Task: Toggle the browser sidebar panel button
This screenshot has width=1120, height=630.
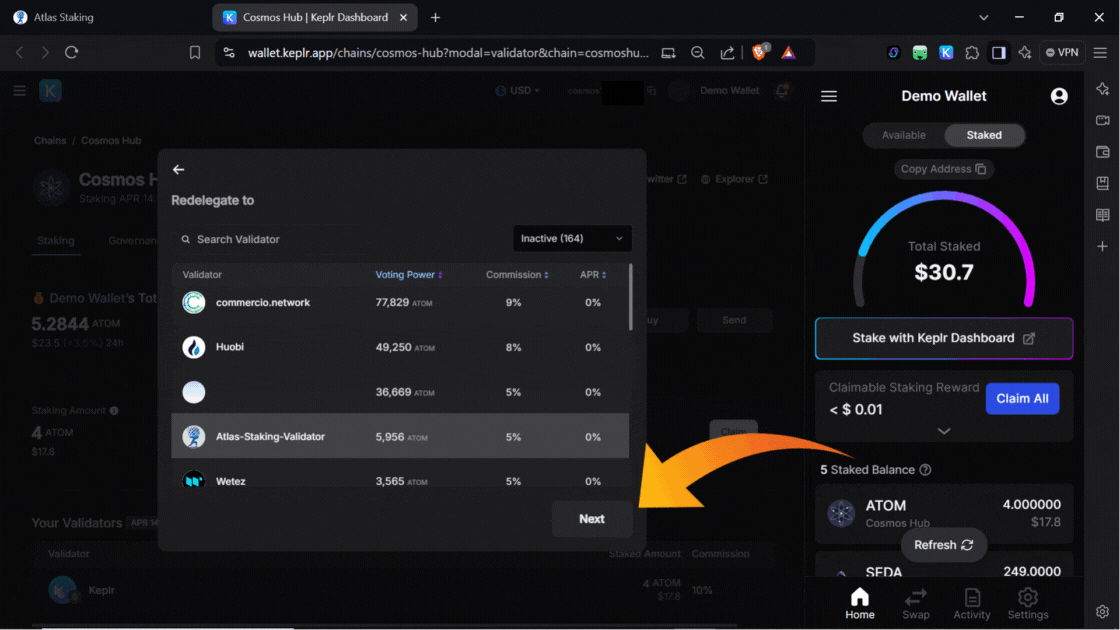Action: point(998,53)
